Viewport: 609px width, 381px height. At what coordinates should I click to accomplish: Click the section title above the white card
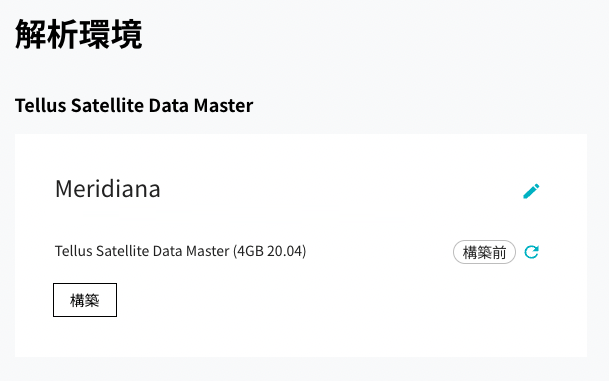pyautogui.click(x=134, y=106)
